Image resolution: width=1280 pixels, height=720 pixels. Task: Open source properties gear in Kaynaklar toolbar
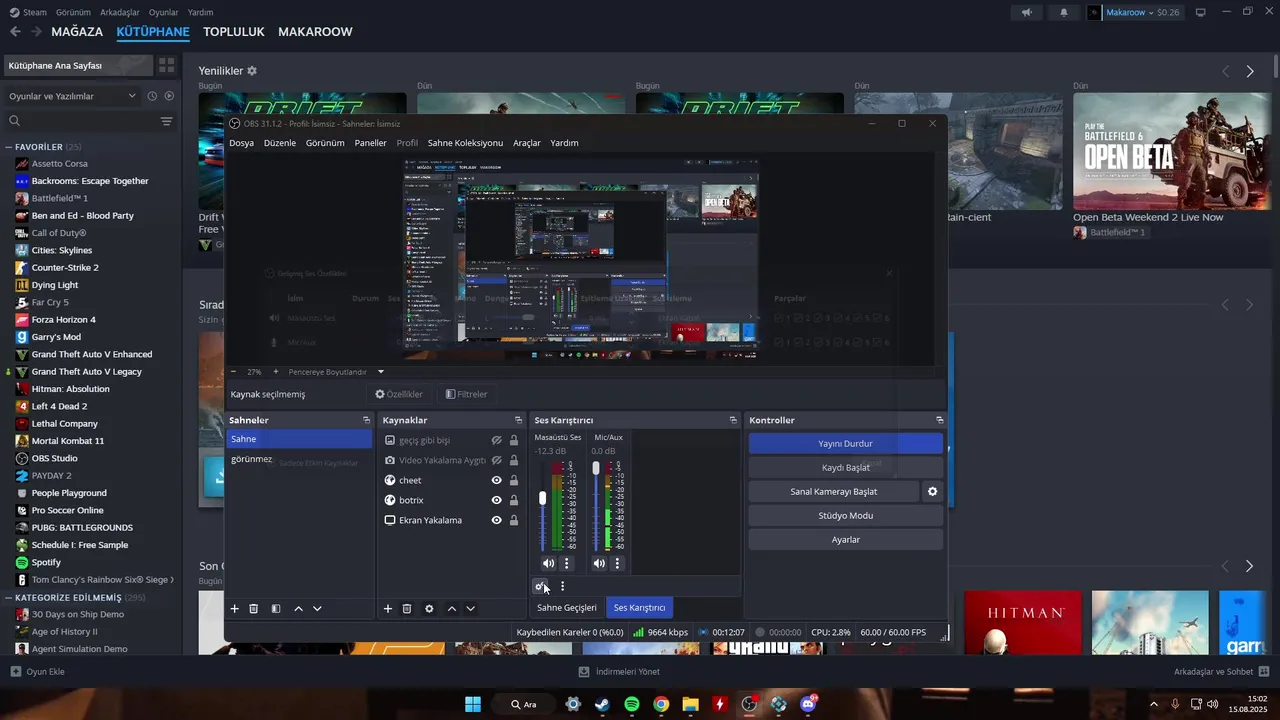click(x=429, y=608)
